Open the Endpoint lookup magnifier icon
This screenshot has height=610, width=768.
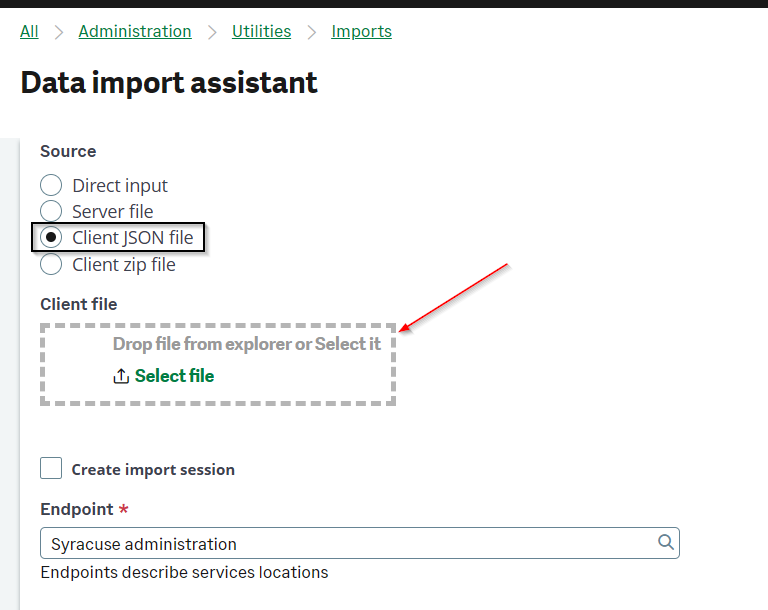665,542
